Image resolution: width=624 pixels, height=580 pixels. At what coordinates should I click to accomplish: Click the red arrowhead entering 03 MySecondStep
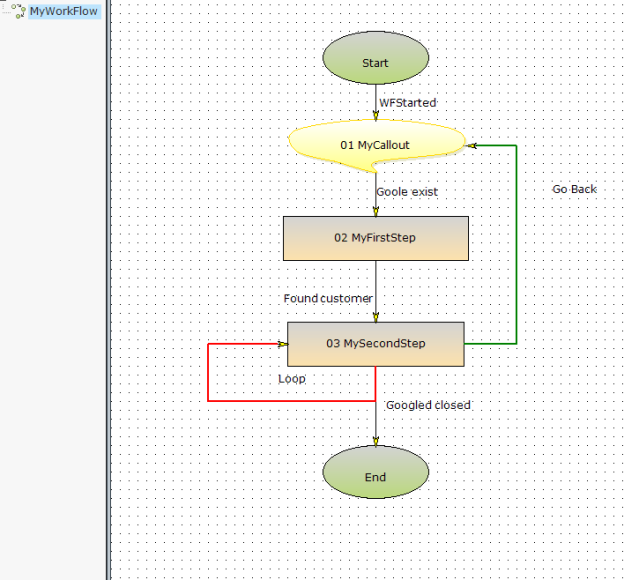coord(283,344)
